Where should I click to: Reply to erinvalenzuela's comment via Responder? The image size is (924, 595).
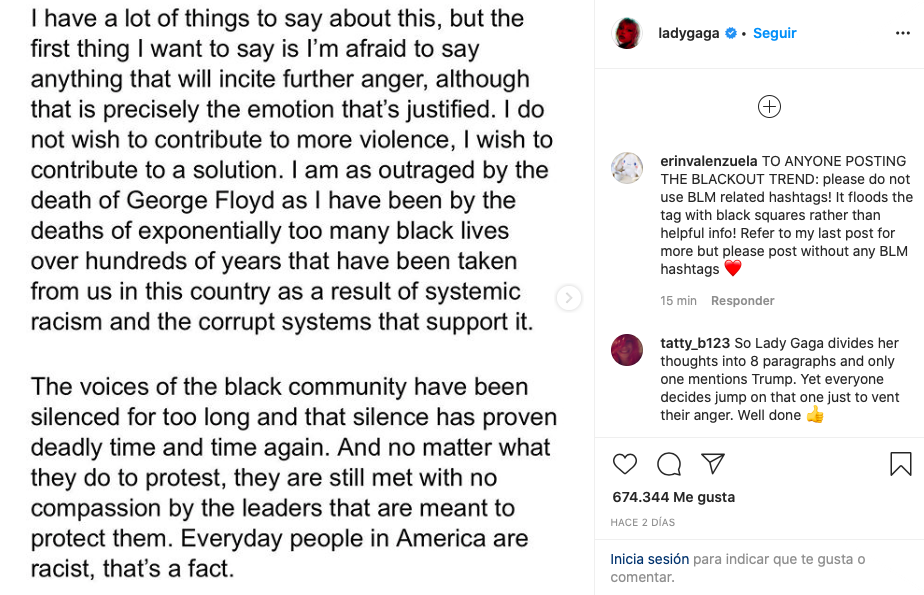743,301
